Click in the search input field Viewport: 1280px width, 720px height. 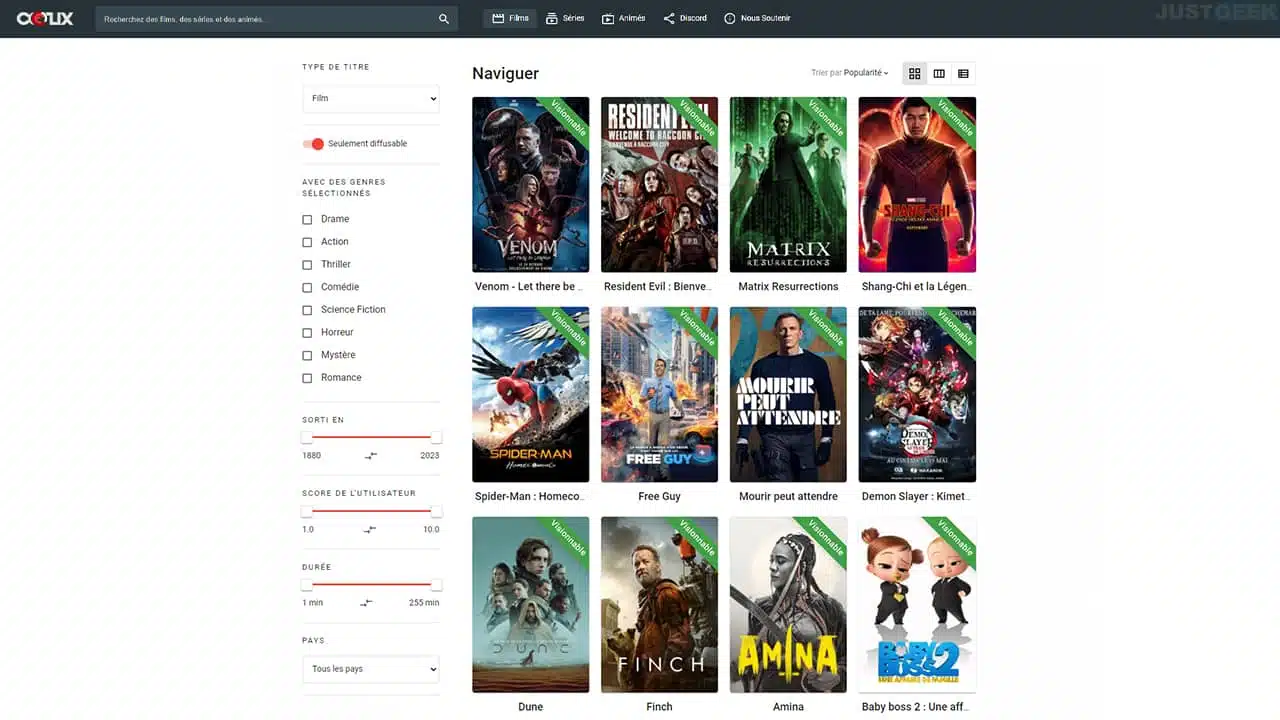point(265,18)
